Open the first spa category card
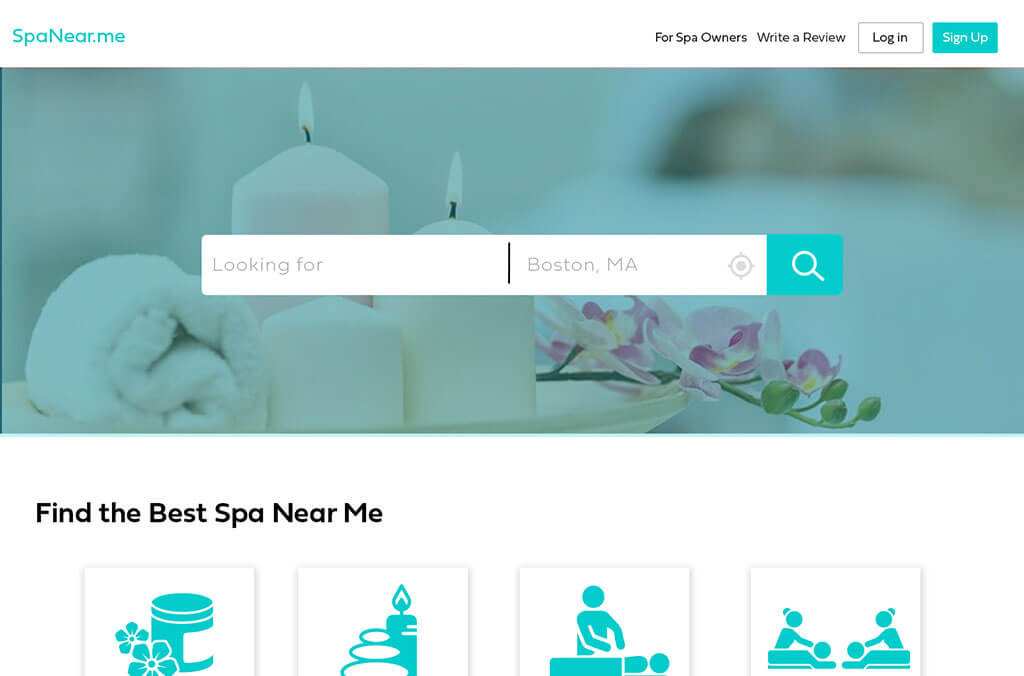This screenshot has width=1024, height=676. pyautogui.click(x=169, y=622)
